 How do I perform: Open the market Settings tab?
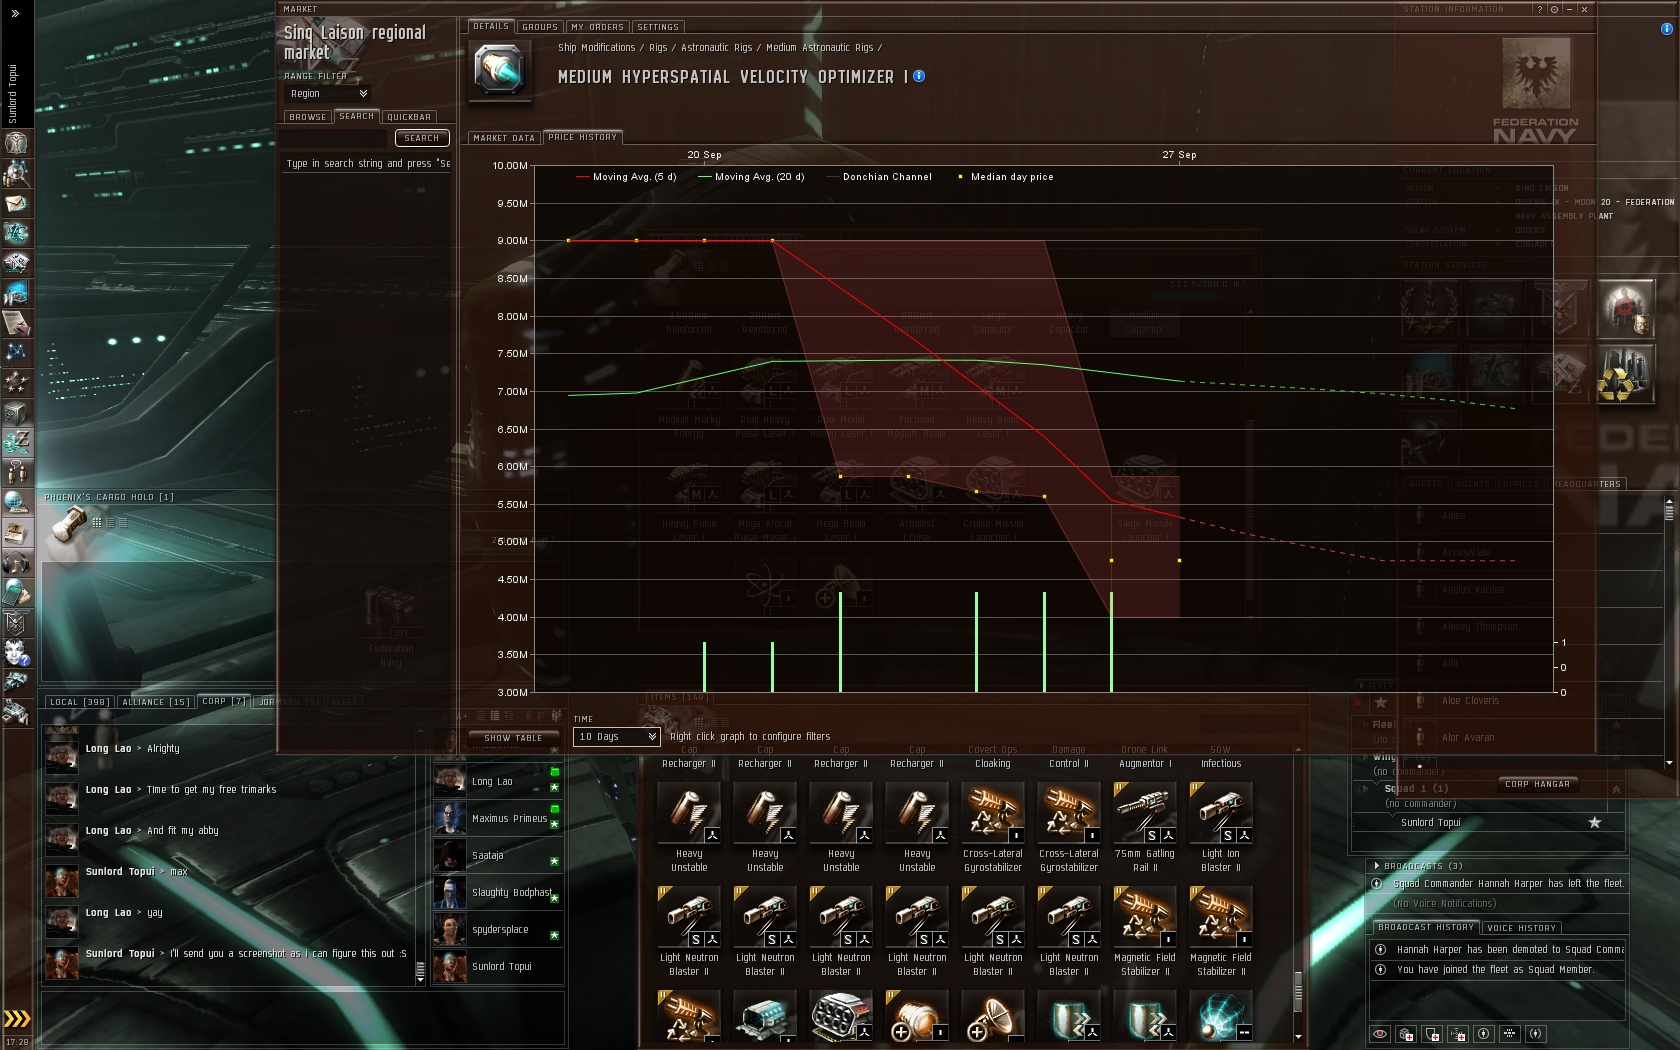coord(658,27)
